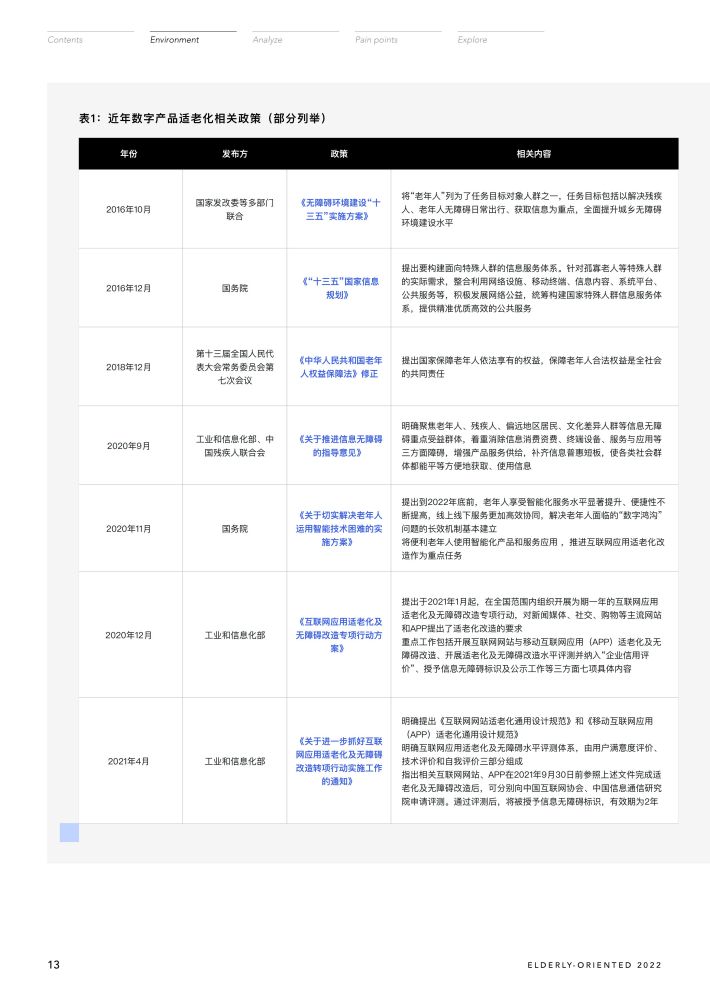The height and width of the screenshot is (1004, 710).
Task: Select the 2021年4月 year cell
Action: point(129,761)
